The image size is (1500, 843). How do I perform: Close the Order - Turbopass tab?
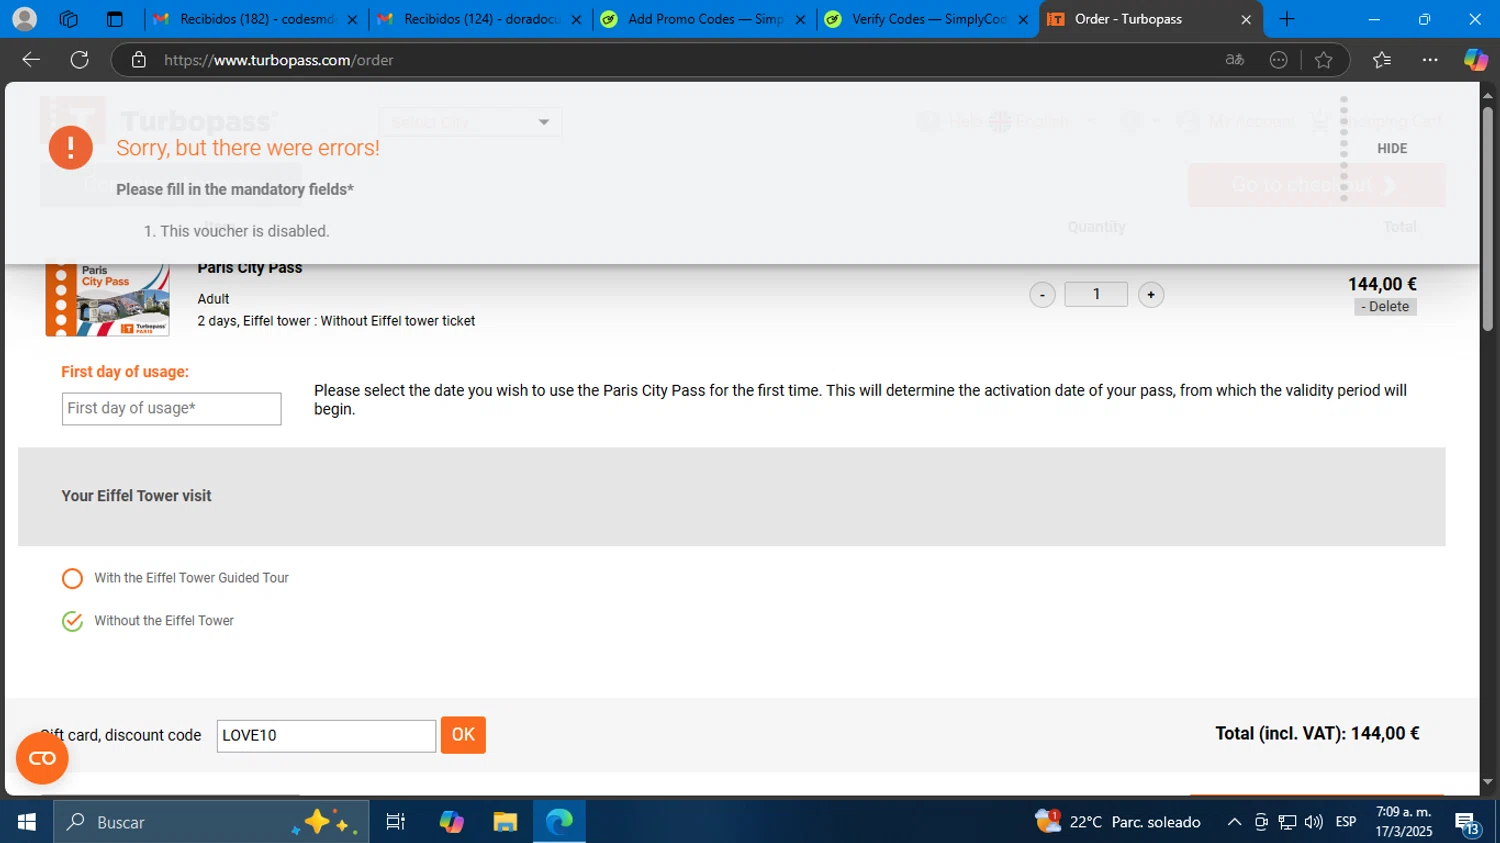pyautogui.click(x=1246, y=19)
